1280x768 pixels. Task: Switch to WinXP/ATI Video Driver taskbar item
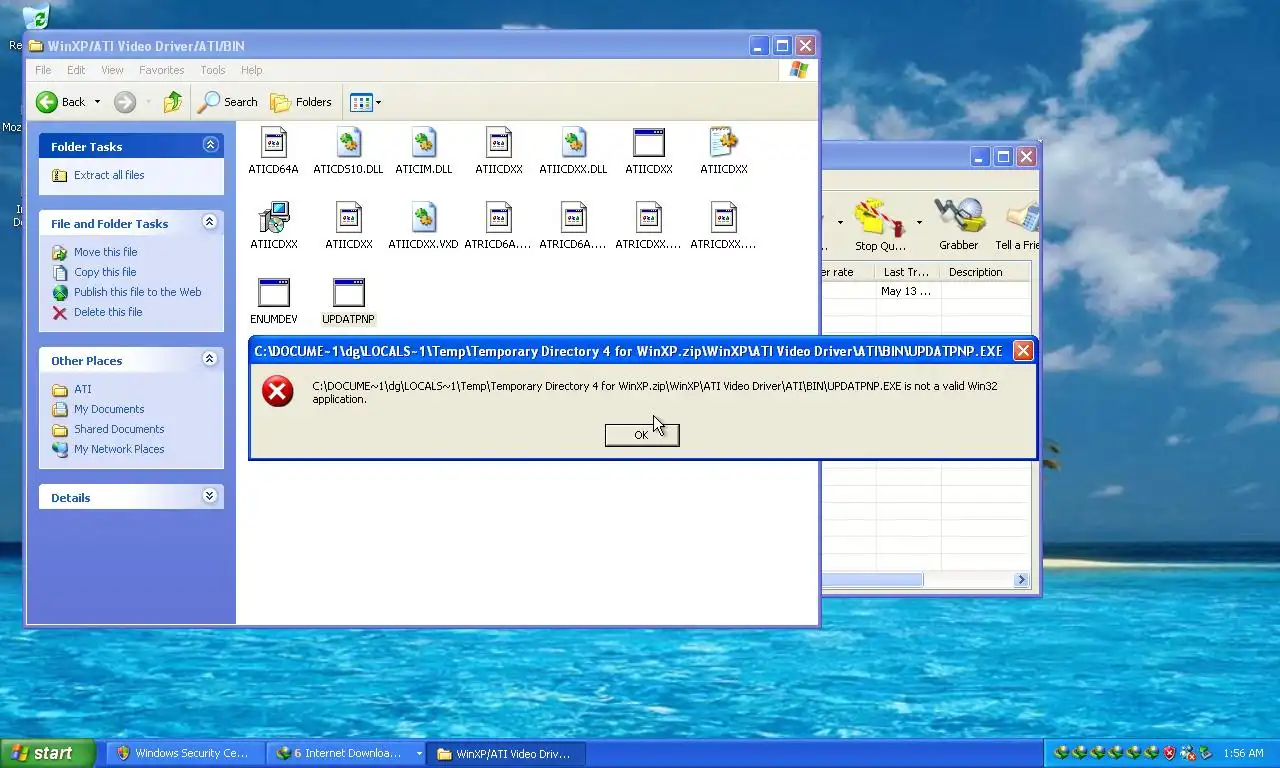coord(507,753)
